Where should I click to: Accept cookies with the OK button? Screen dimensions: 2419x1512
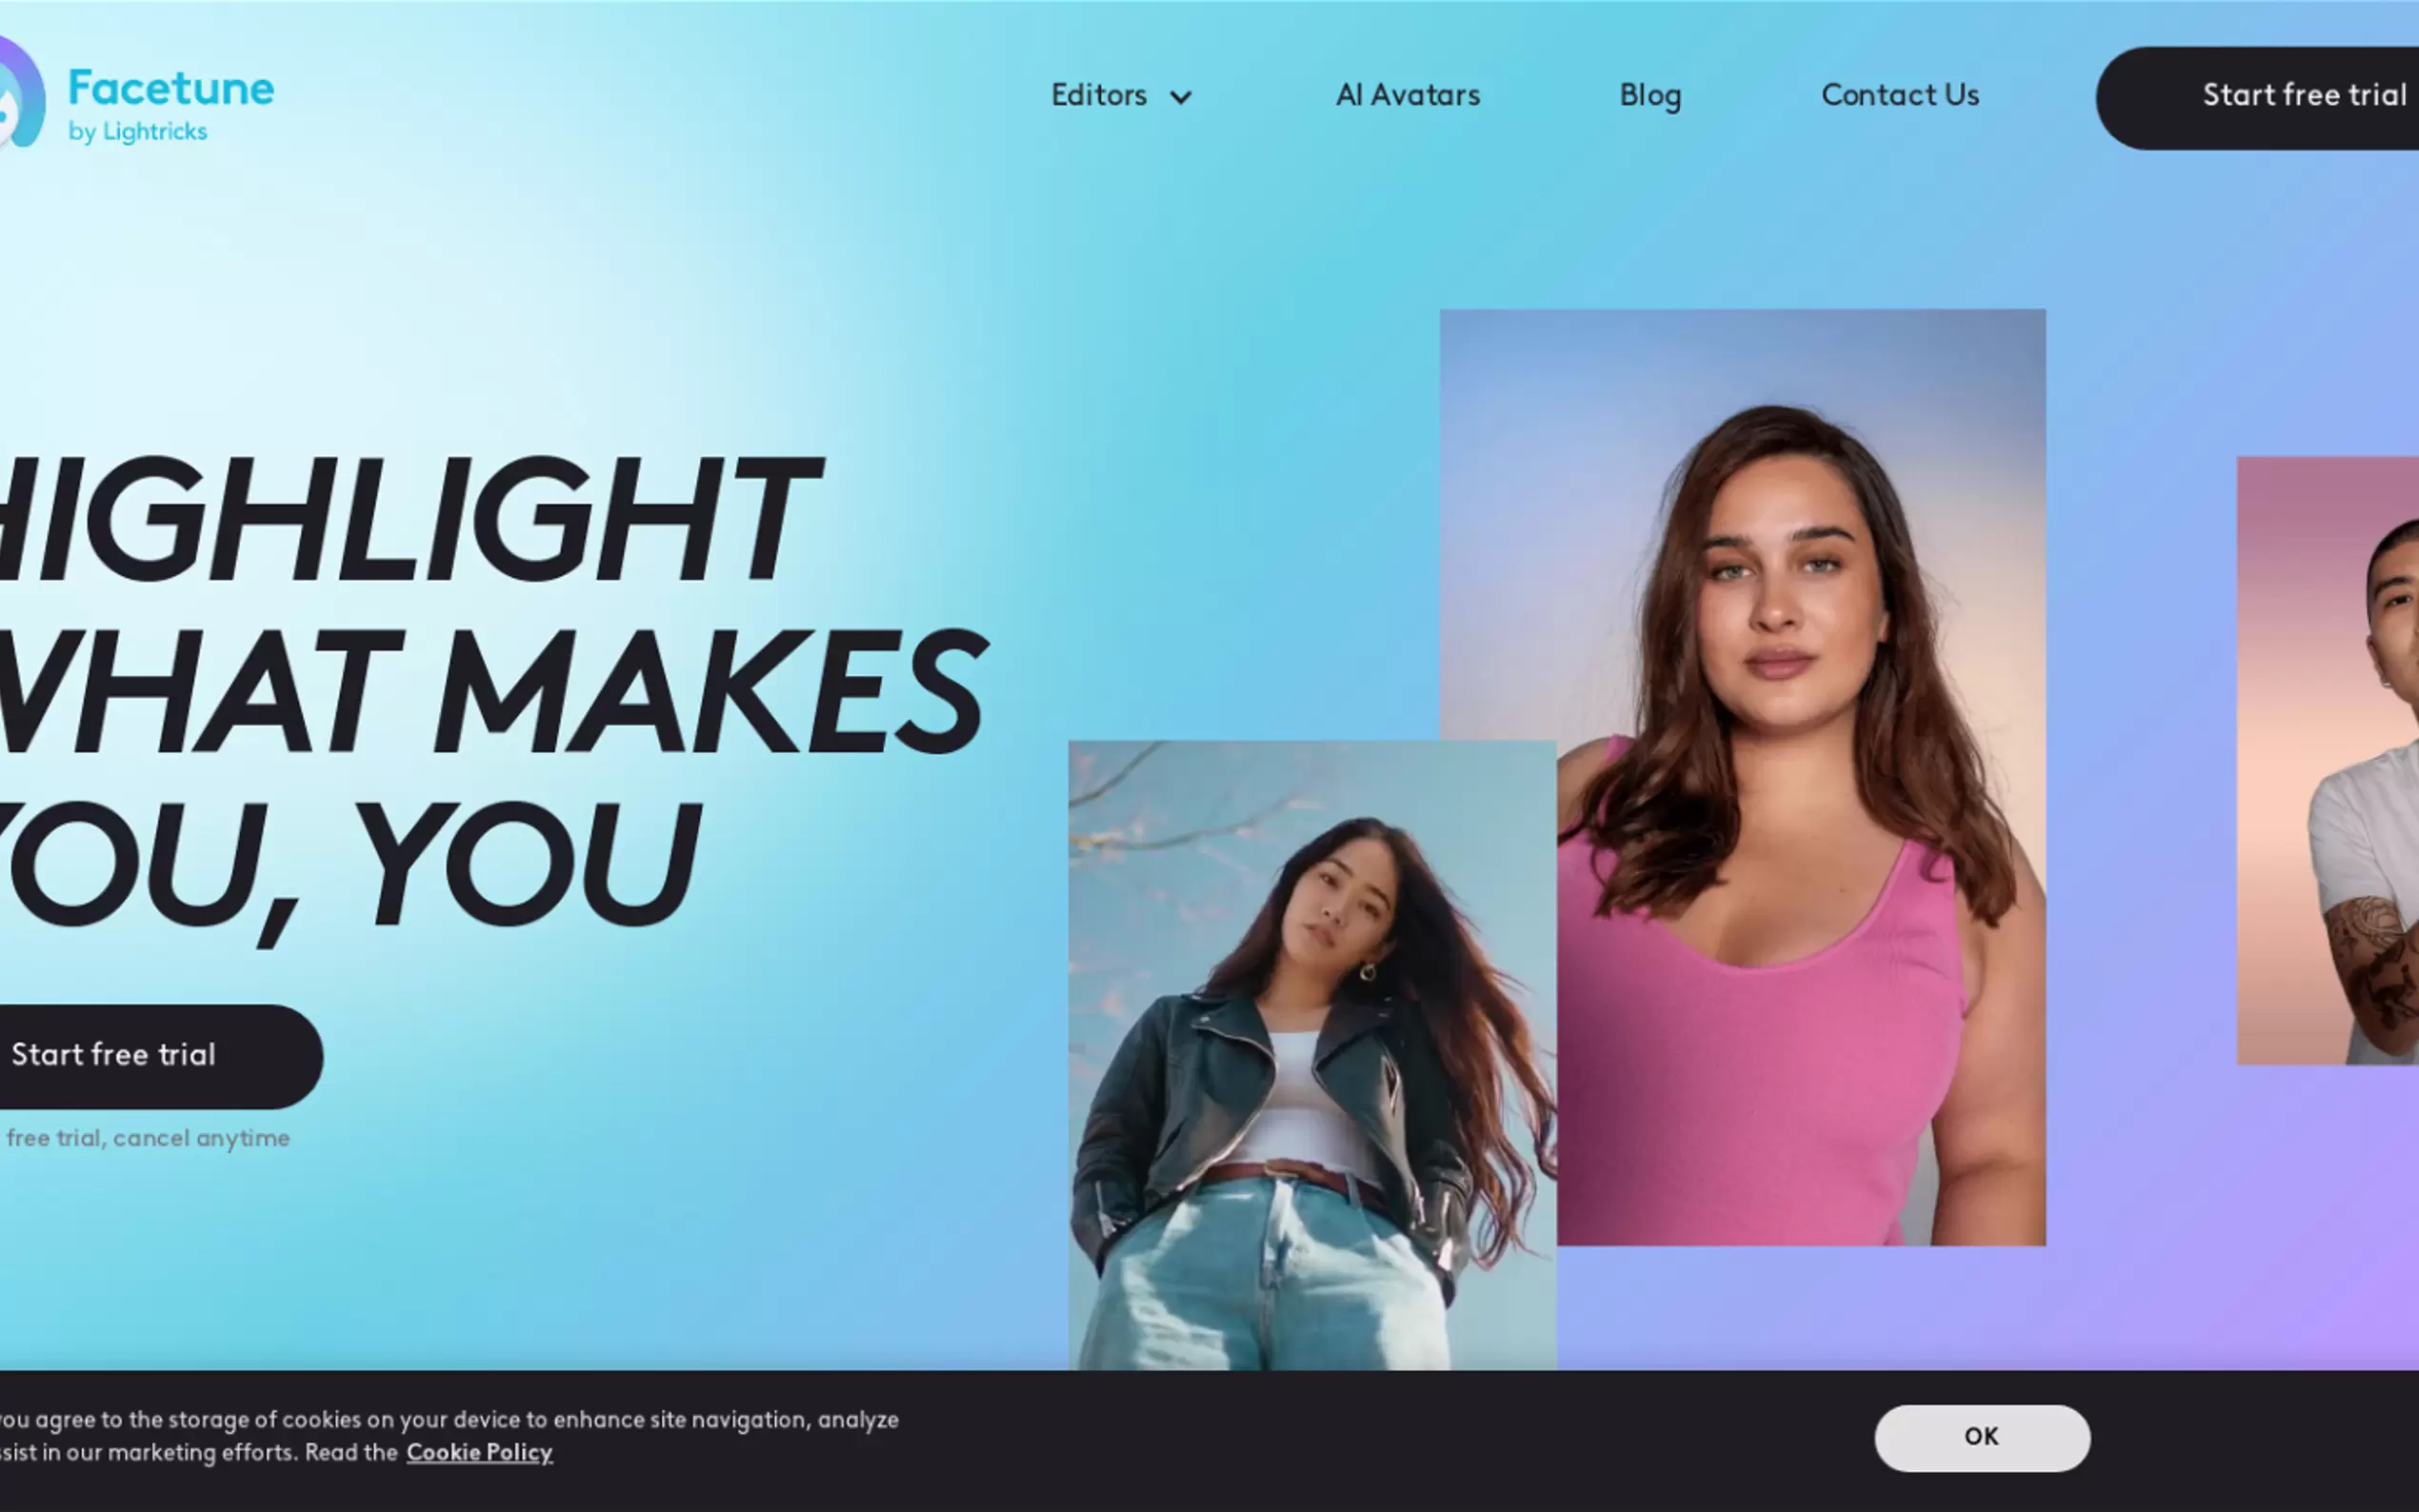(1982, 1437)
